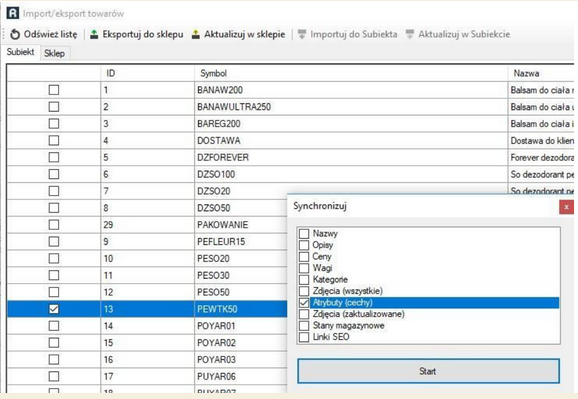
Task: Click the R application logo icon
Action: (x=13, y=13)
